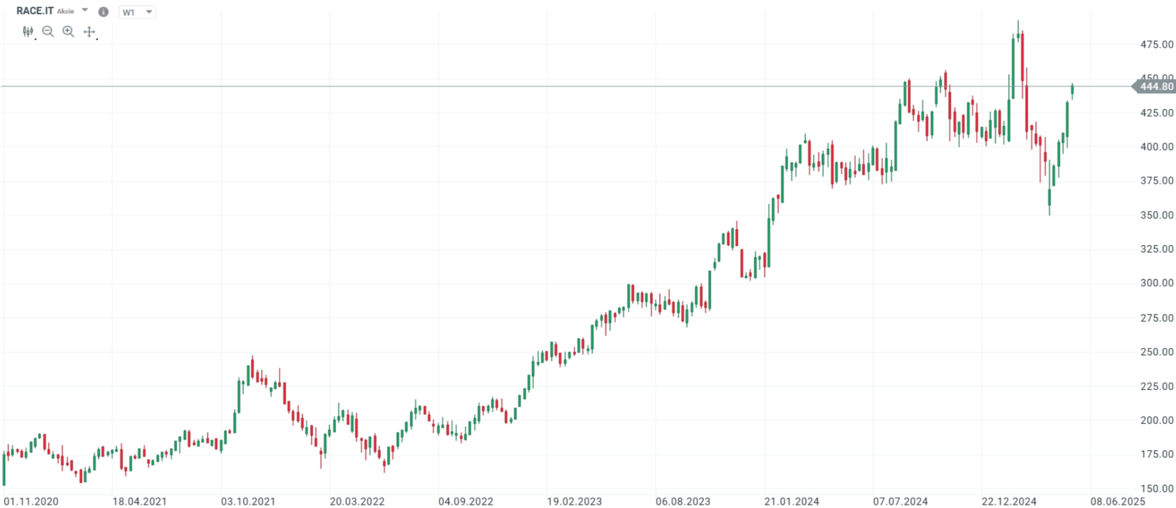Select the crosshair cursor tool
The image size is (1176, 508).
pyautogui.click(x=89, y=32)
